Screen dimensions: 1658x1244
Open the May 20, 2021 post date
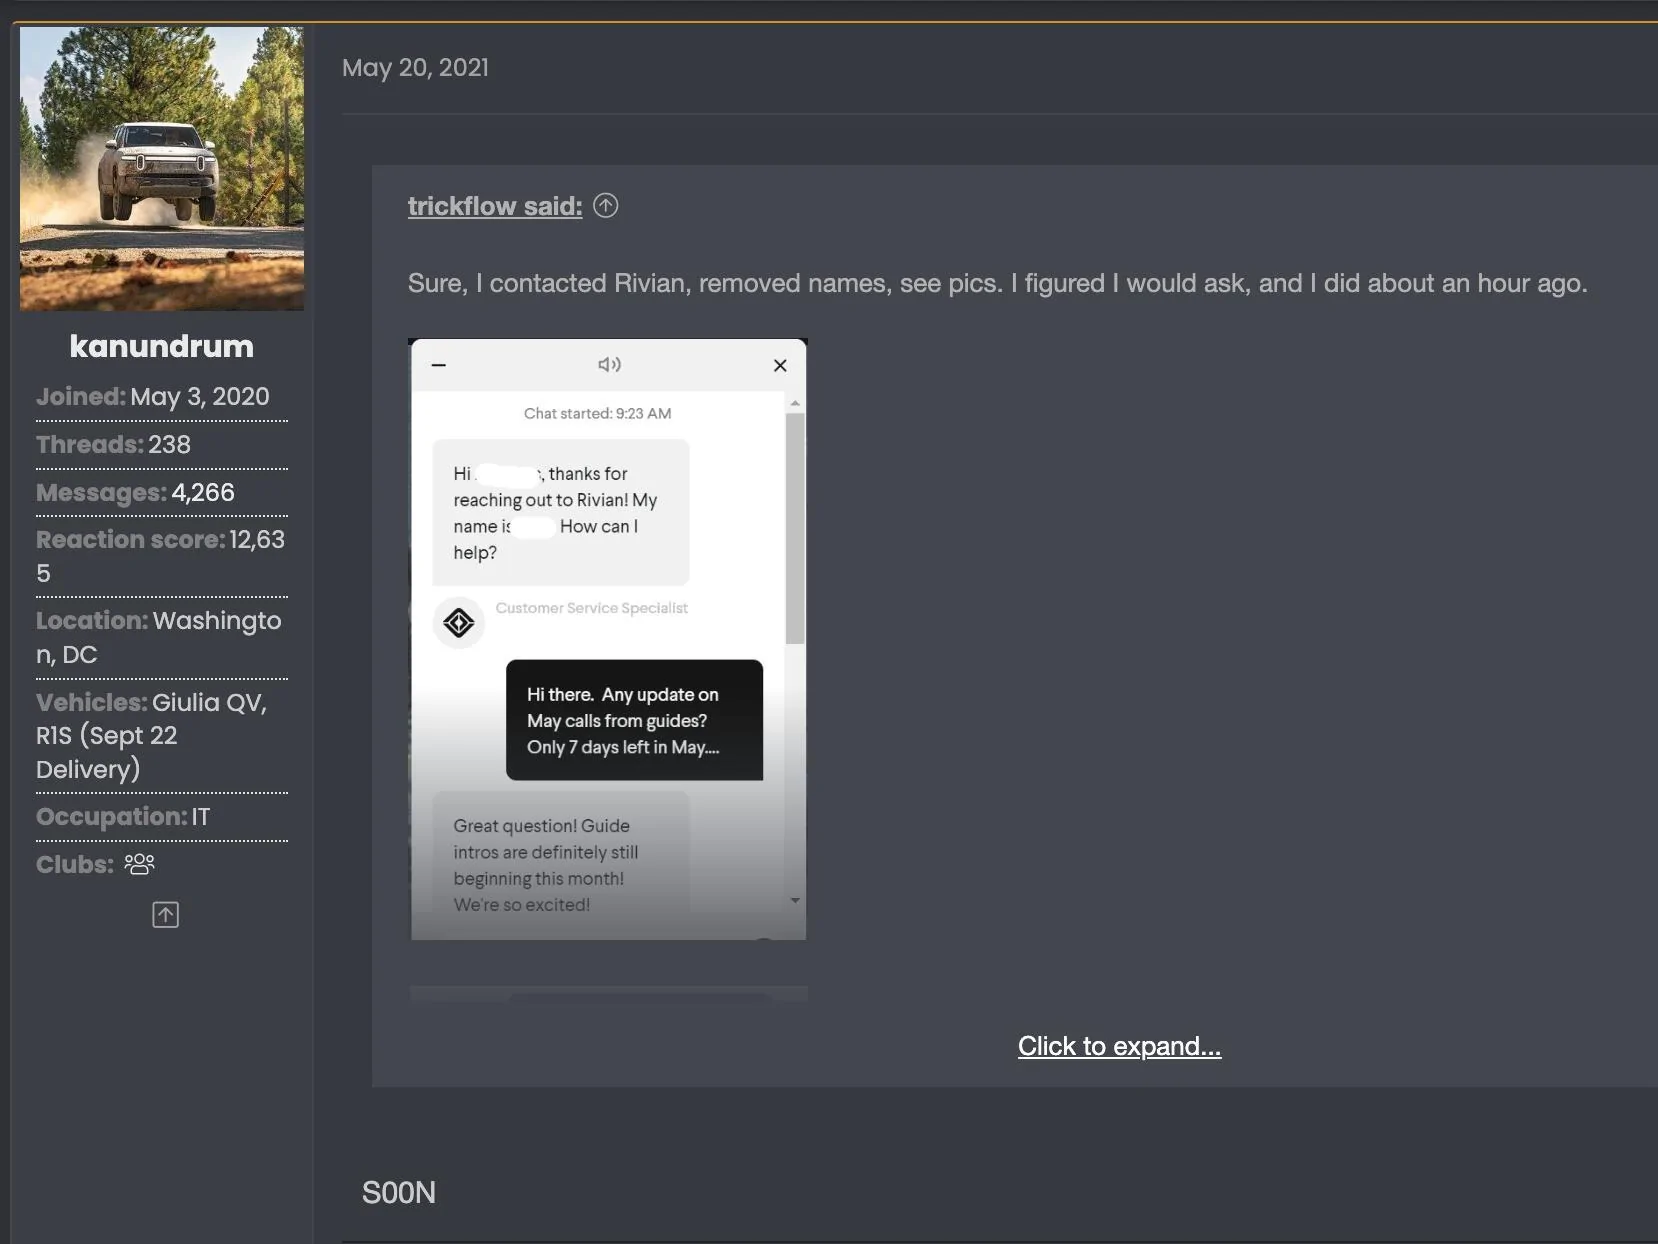click(415, 68)
